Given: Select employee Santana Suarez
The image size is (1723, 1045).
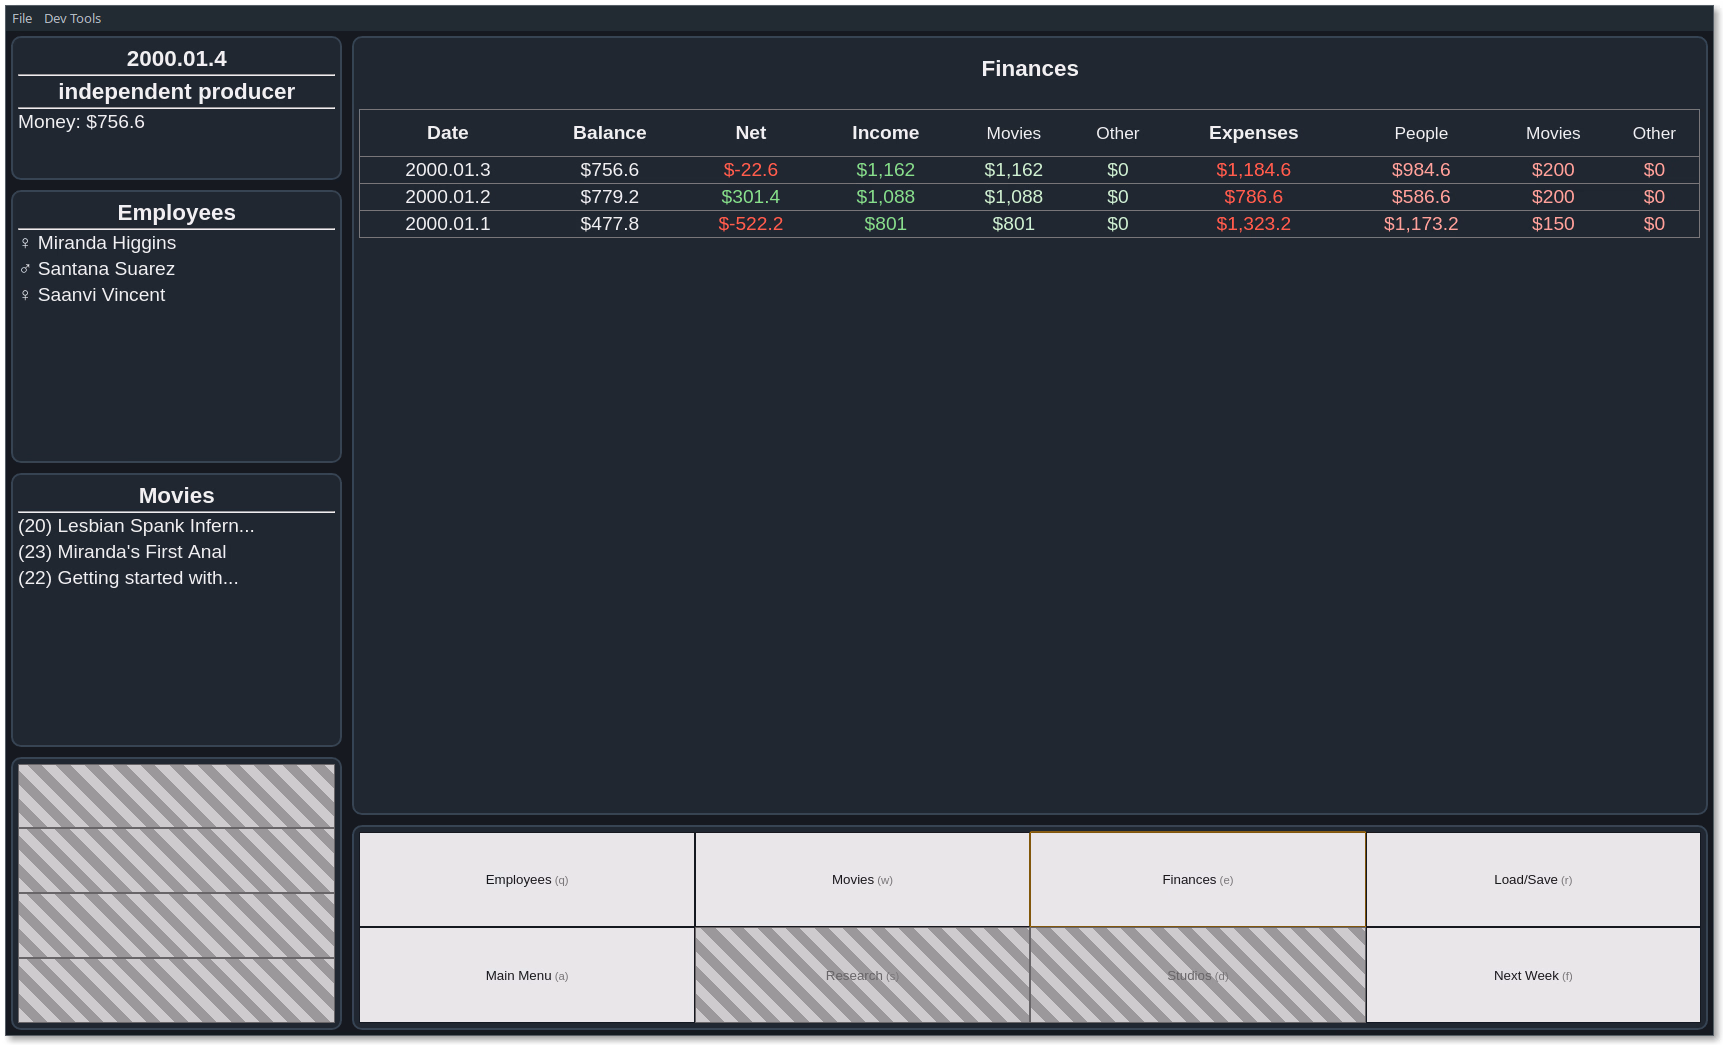Looking at the screenshot, I should [x=106, y=269].
